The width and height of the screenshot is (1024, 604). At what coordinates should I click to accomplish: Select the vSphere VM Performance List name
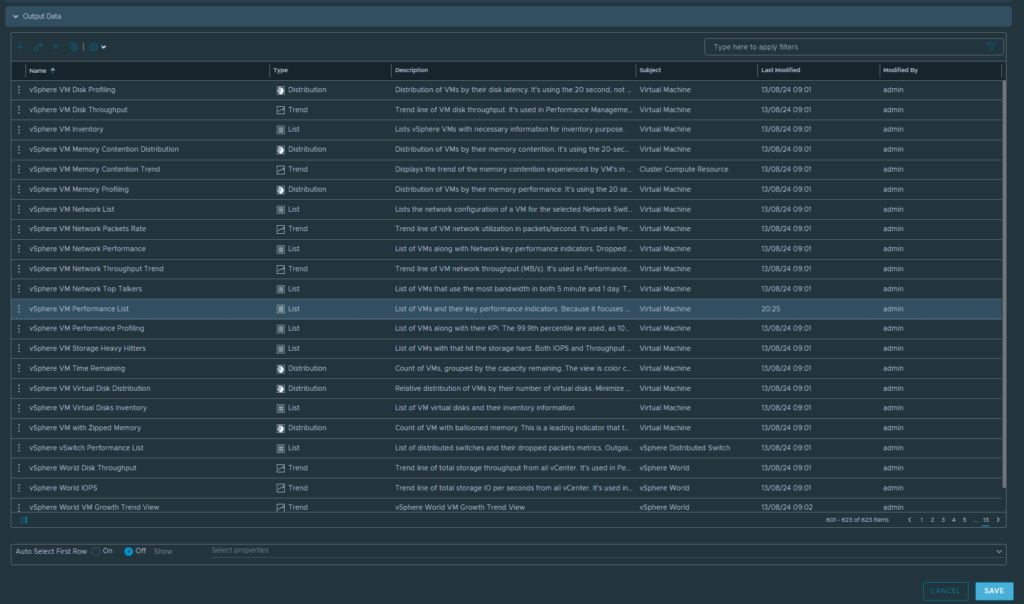coord(79,309)
